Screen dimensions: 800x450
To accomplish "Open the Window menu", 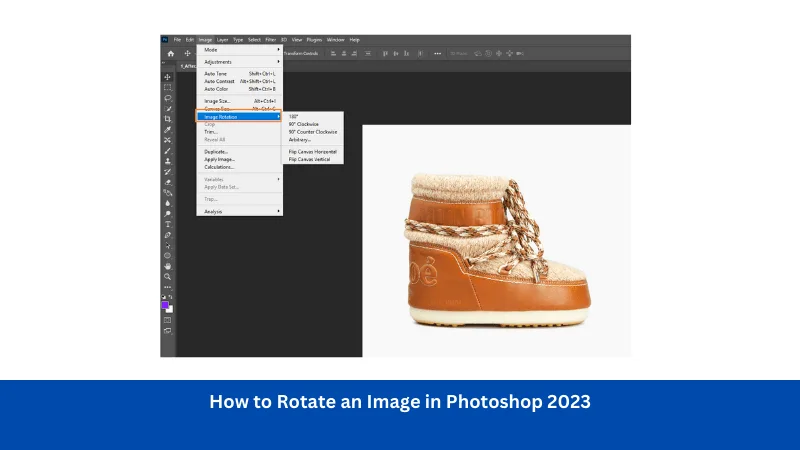I will click(x=335, y=40).
